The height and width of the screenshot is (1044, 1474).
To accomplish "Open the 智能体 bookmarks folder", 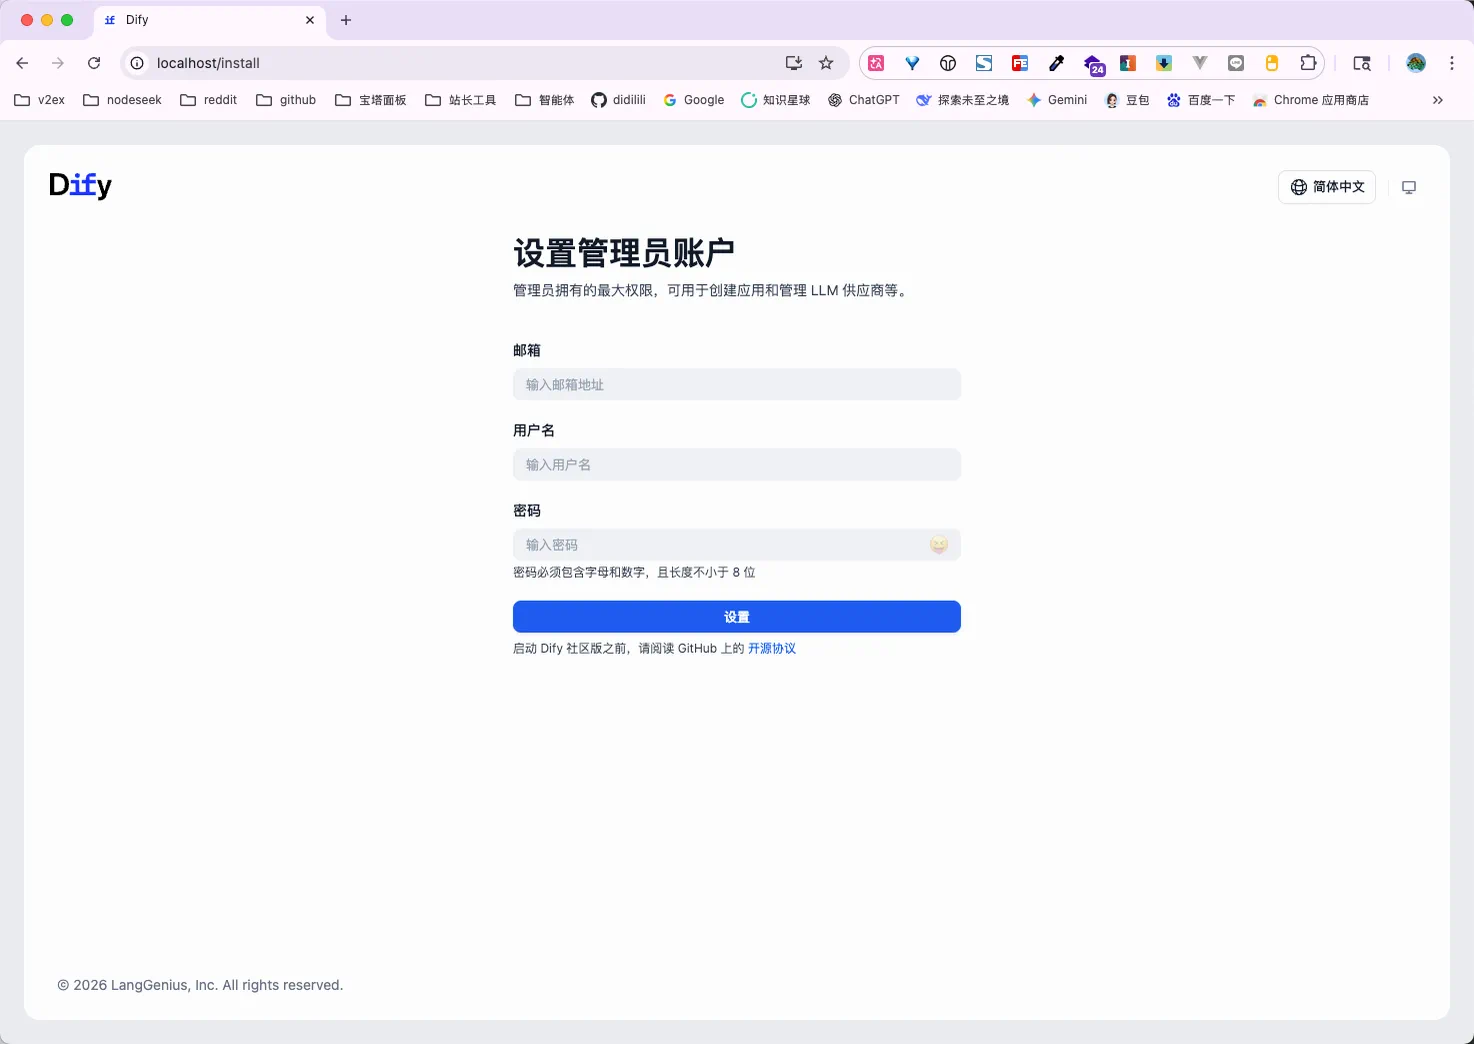I will 545,100.
